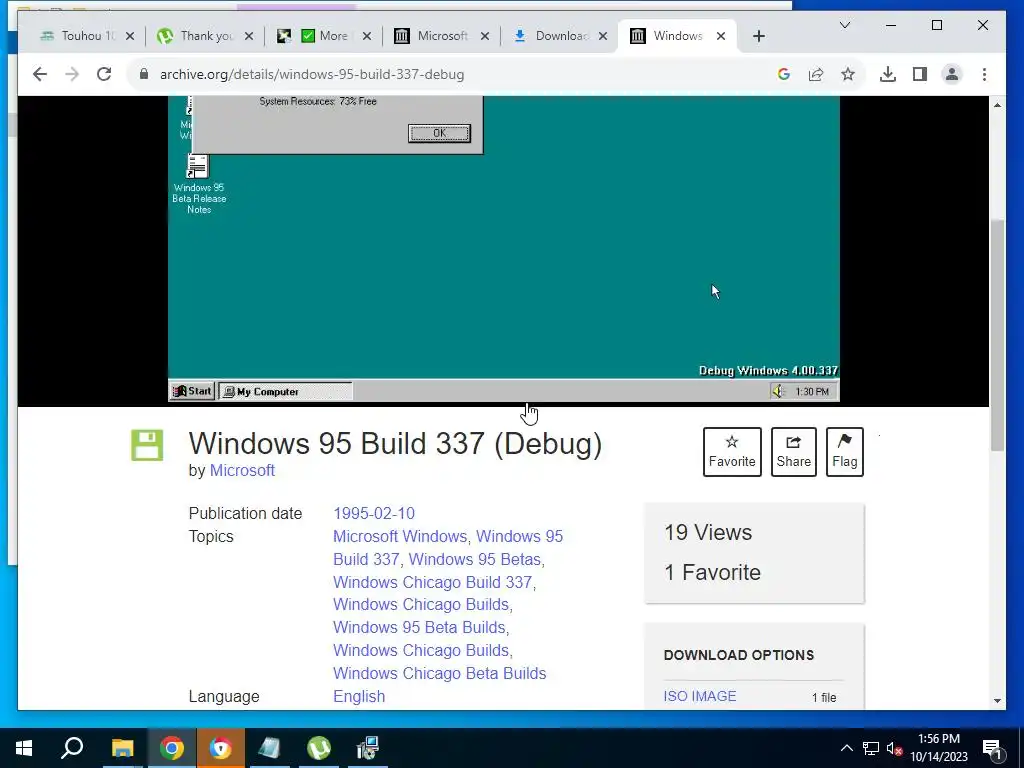
Task: Click the 1 Favorite statistic
Action: [x=712, y=572]
